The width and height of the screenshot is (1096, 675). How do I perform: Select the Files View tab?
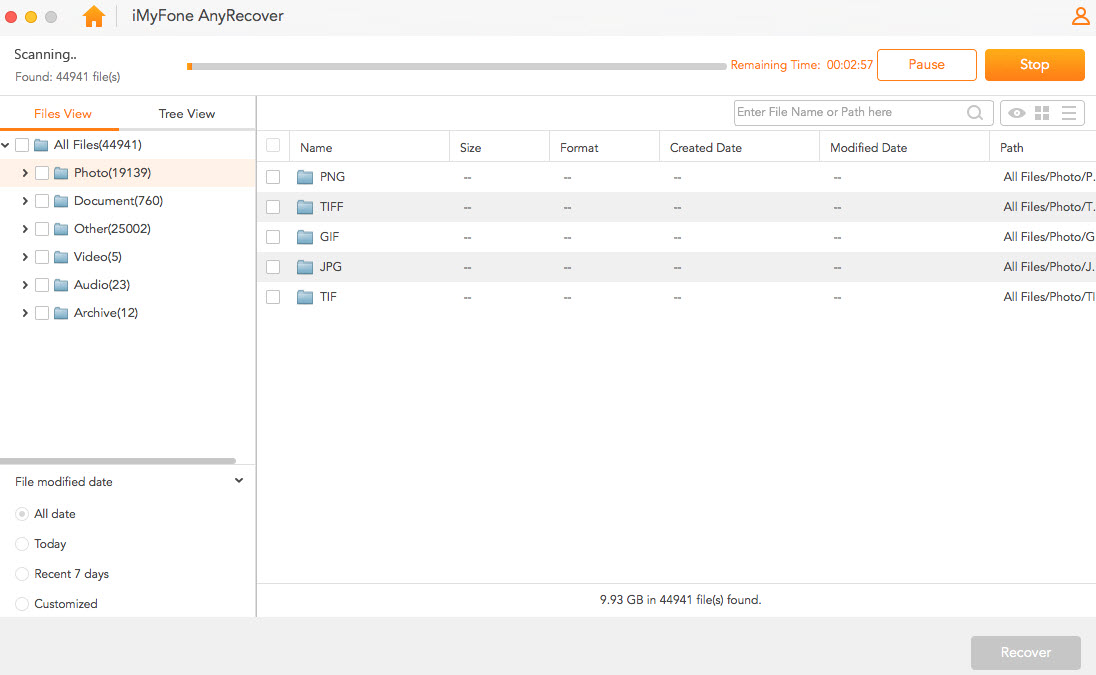[x=63, y=114]
